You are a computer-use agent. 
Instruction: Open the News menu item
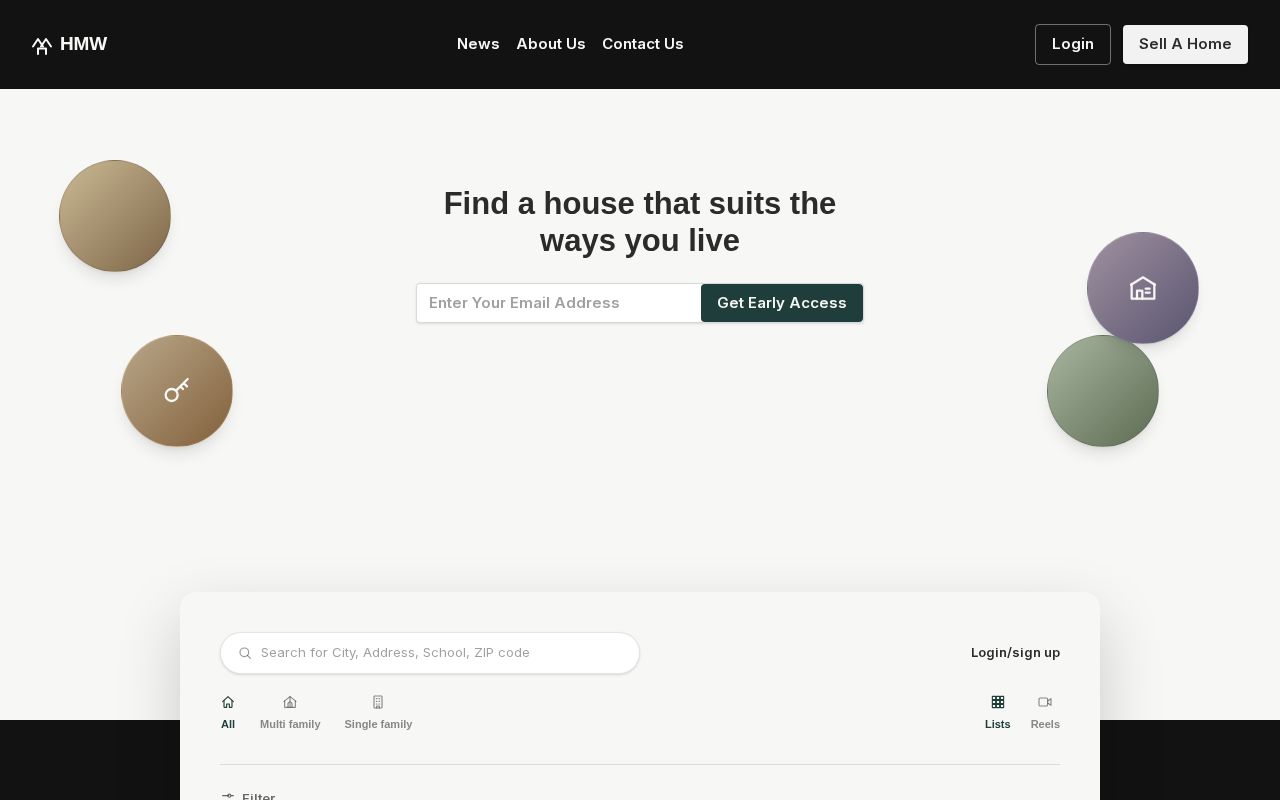click(x=478, y=44)
